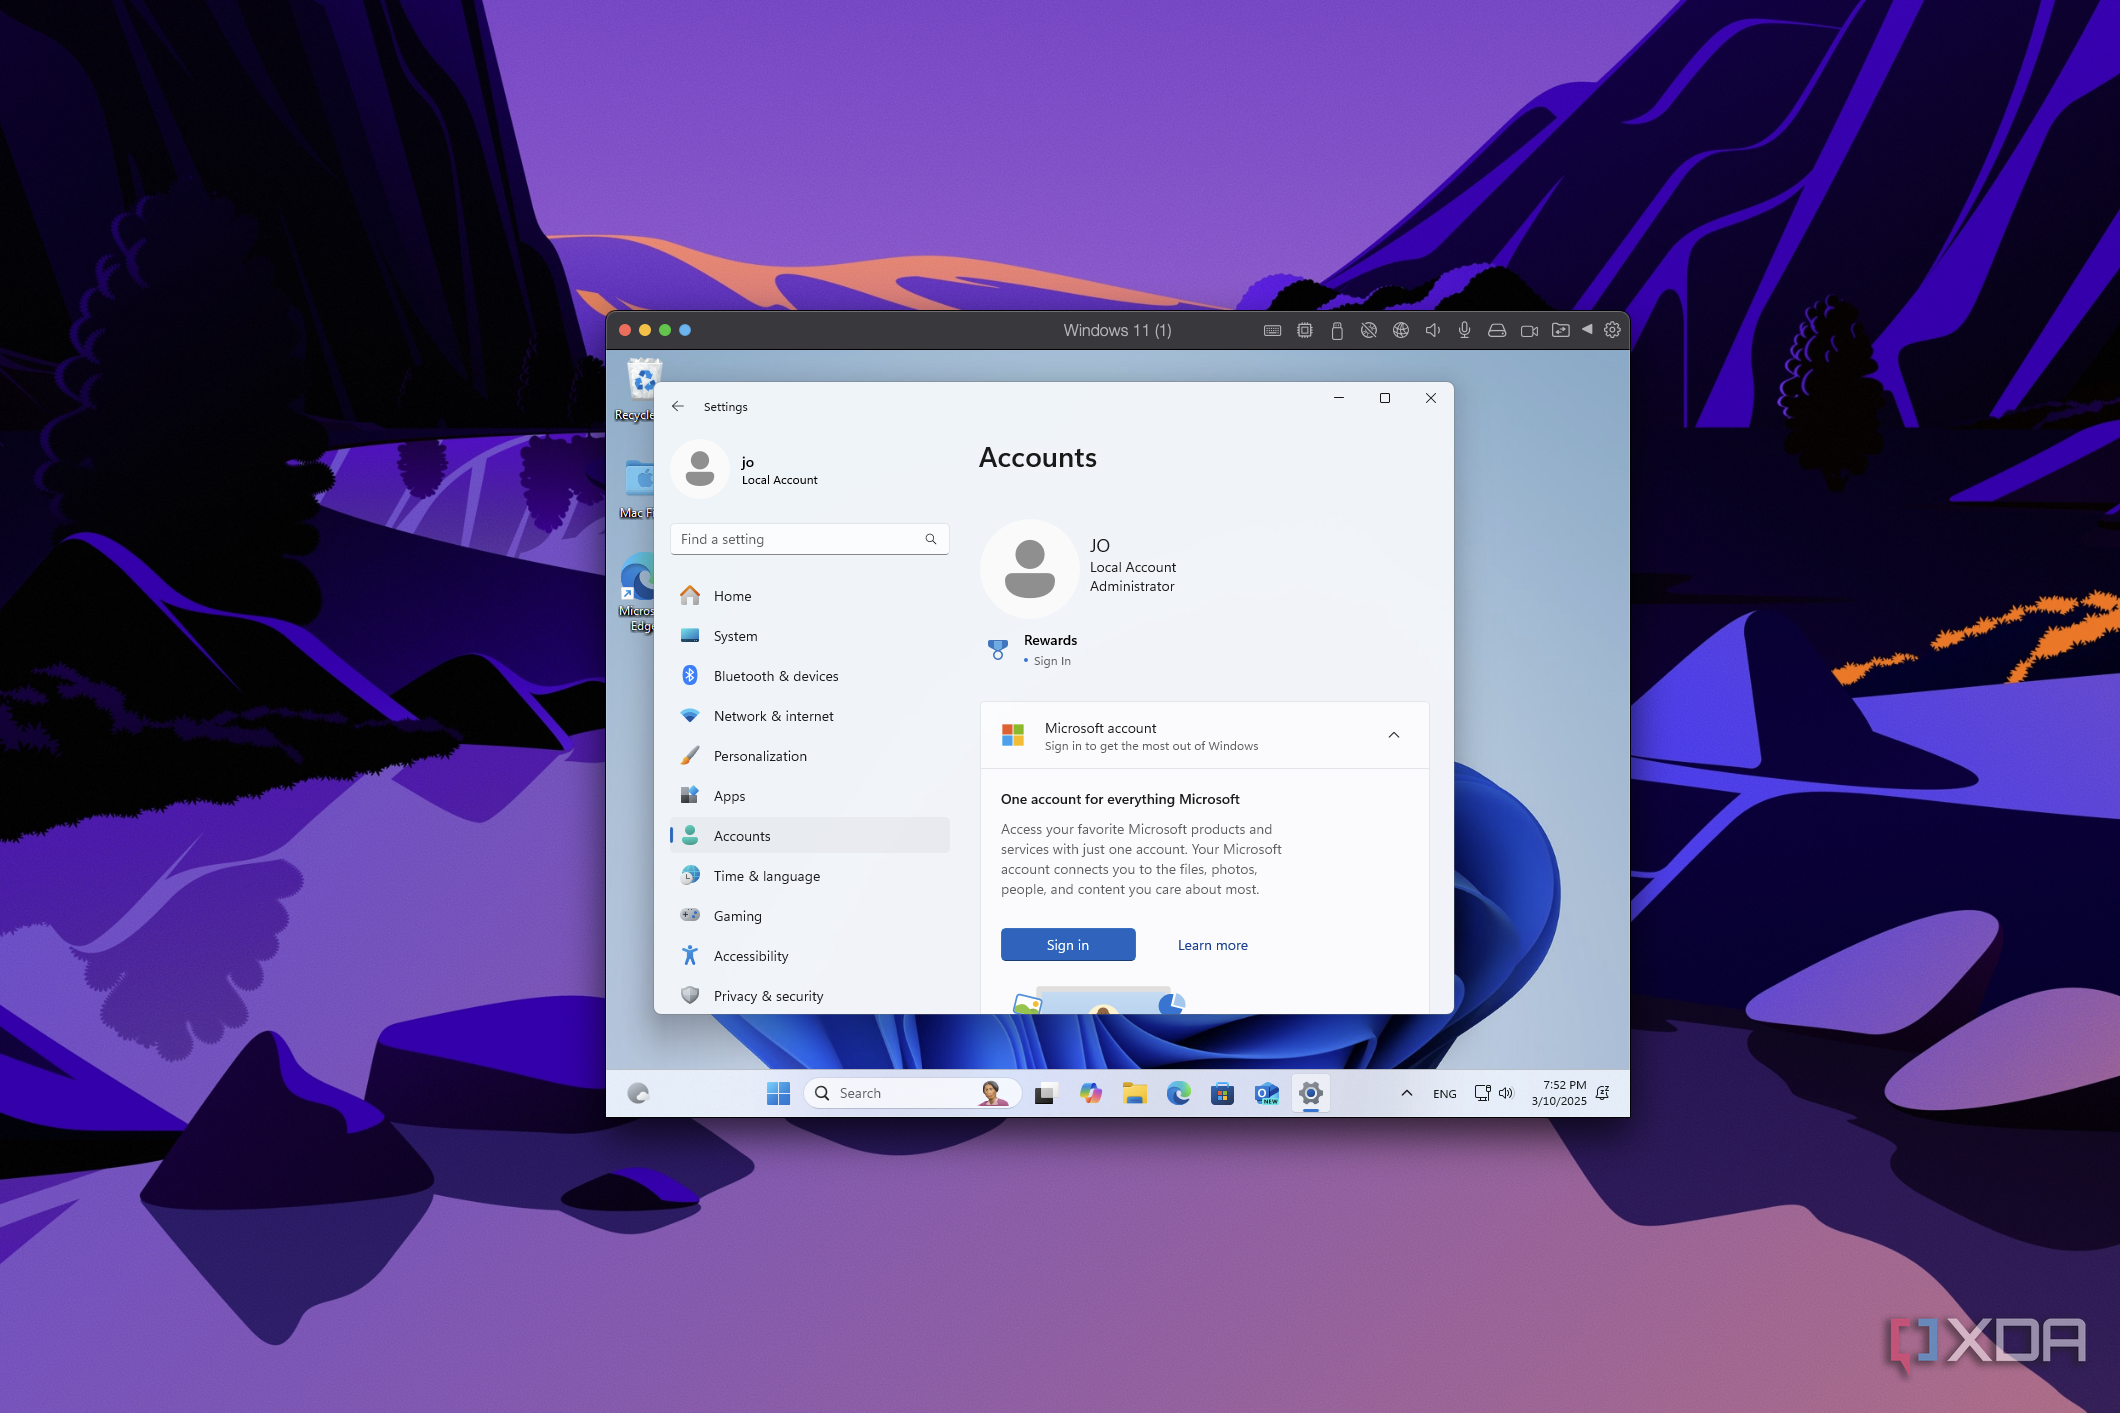The image size is (2120, 1413).
Task: Select Personalization in the sidebar
Action: click(x=759, y=756)
